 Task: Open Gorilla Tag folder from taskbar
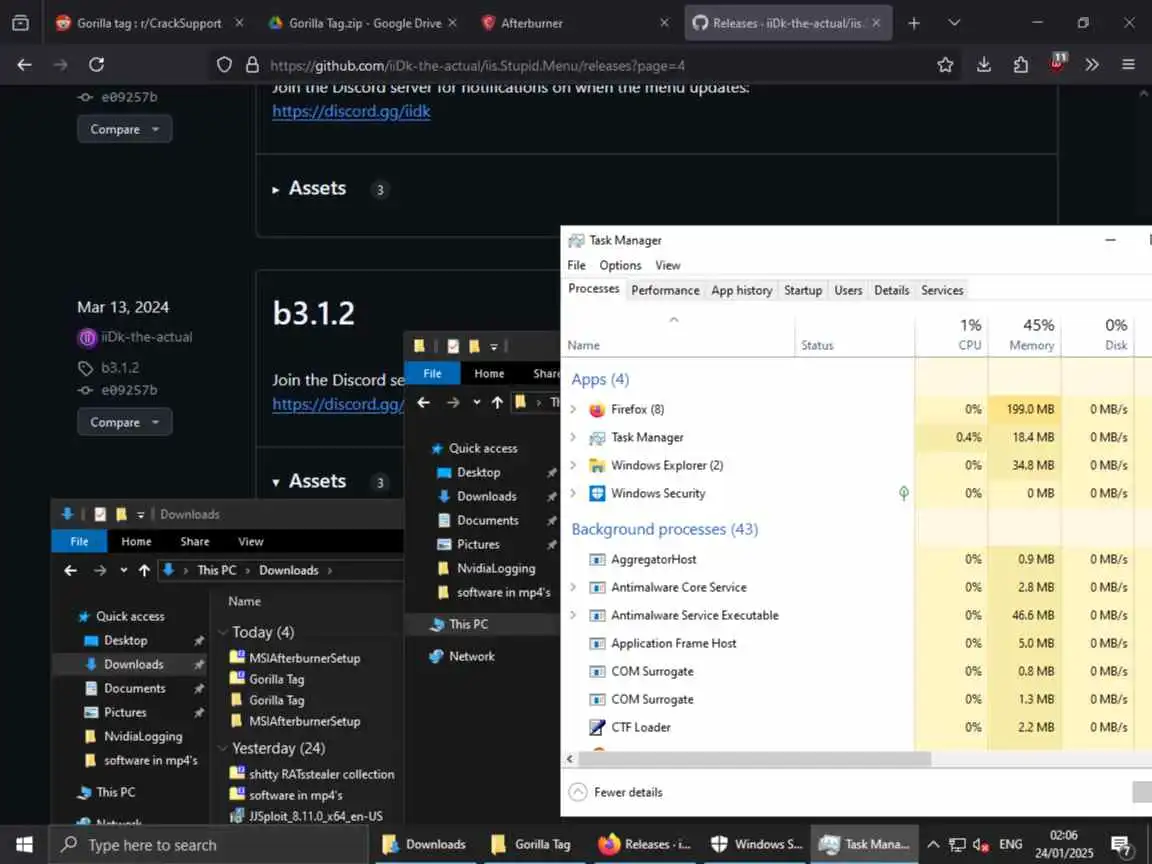click(x=532, y=844)
